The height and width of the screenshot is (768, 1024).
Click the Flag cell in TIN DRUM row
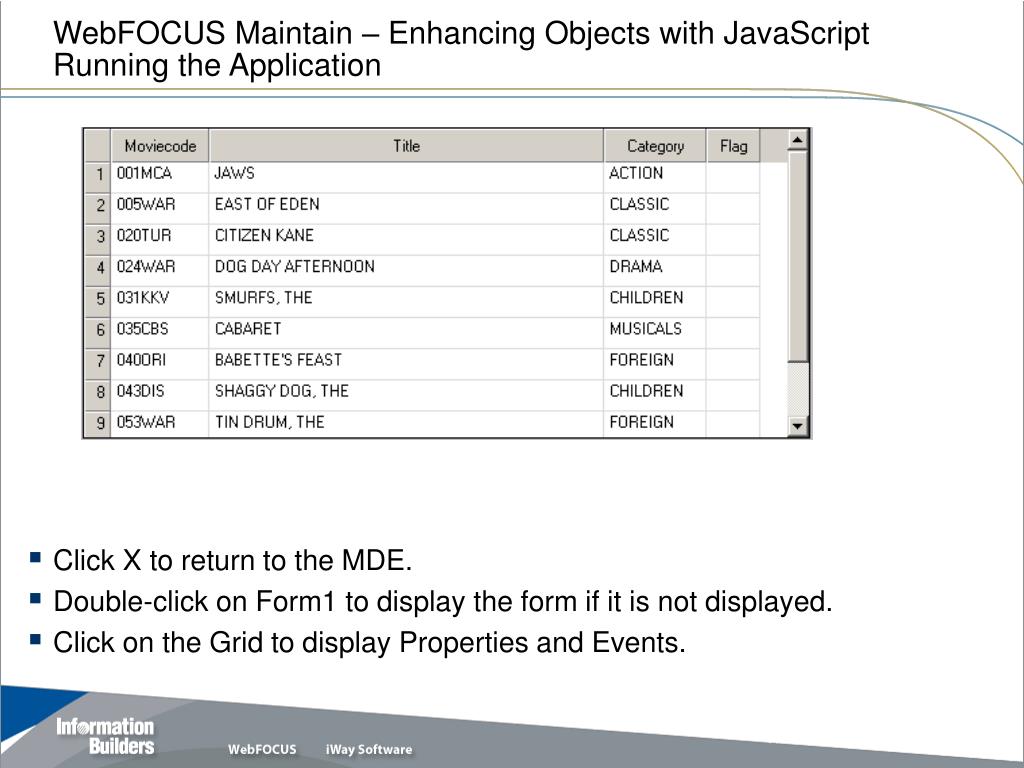tap(733, 424)
